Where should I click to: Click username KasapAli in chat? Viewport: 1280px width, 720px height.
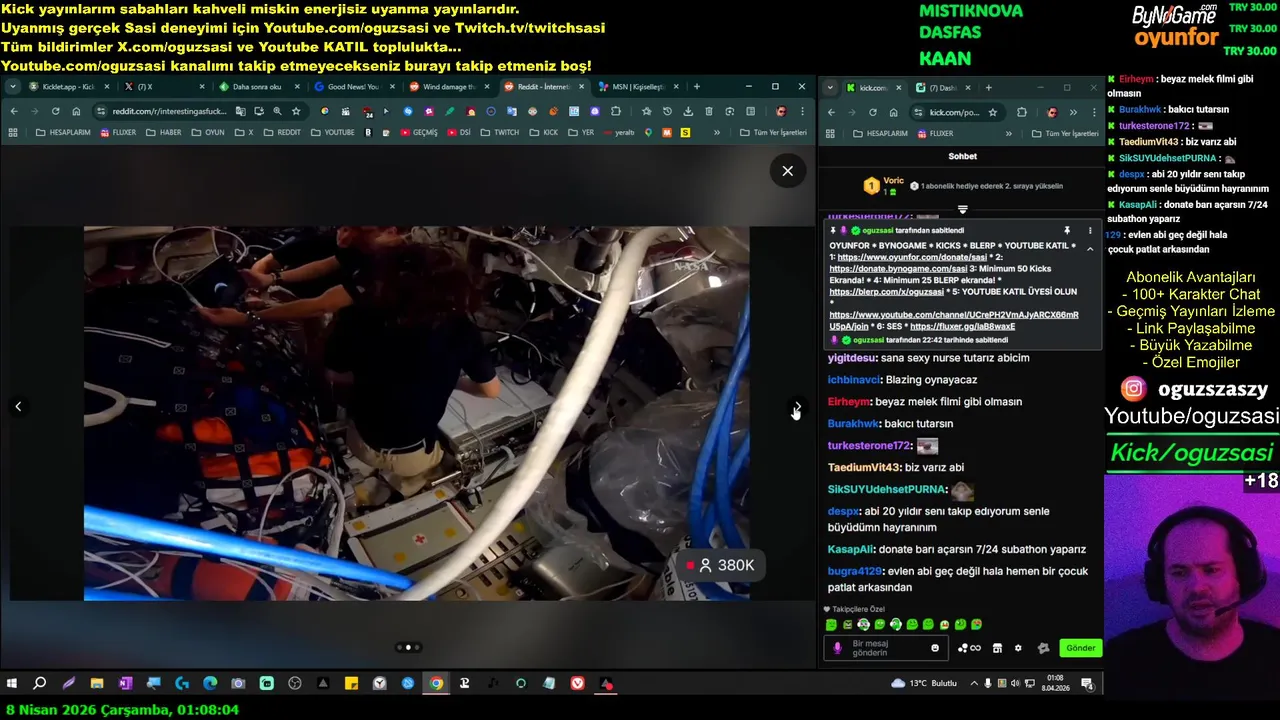coord(850,549)
